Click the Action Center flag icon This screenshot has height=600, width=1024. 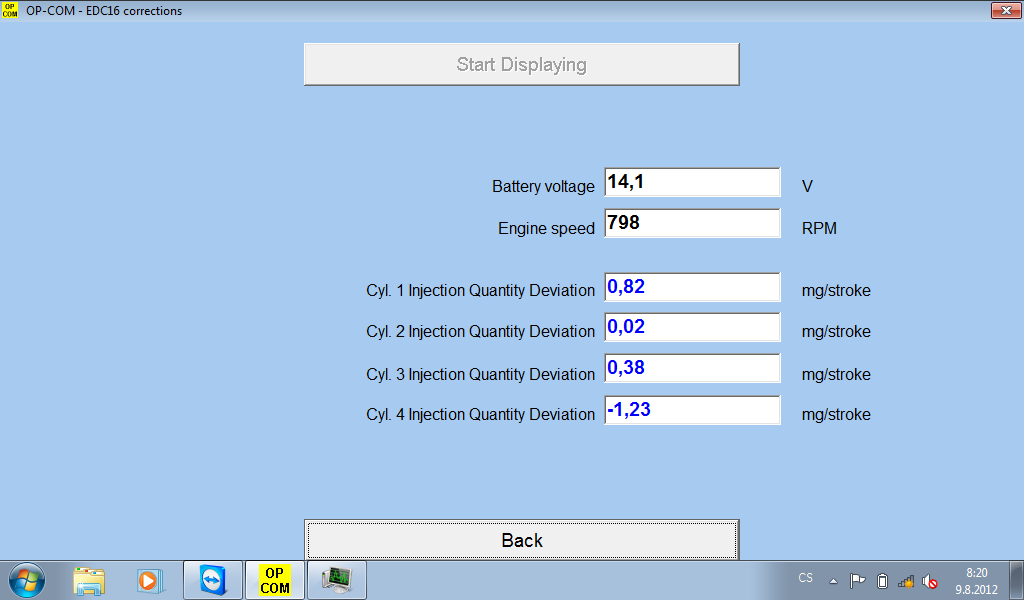[x=858, y=580]
